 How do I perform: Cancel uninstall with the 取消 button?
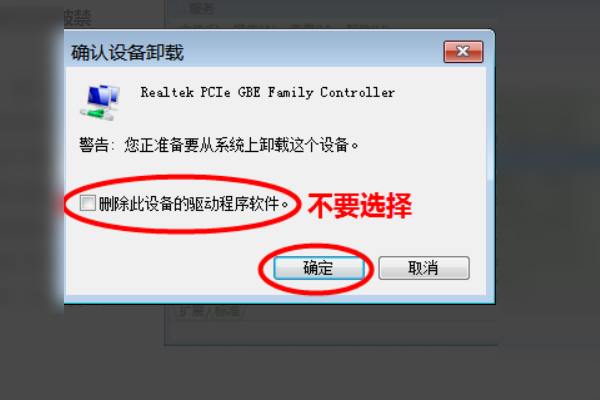pos(424,268)
